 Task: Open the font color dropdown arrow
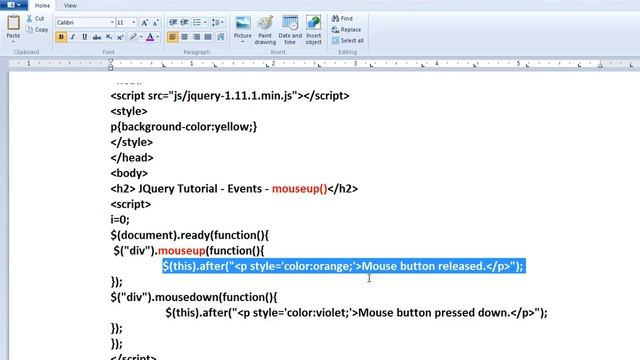pyautogui.click(x=158, y=37)
